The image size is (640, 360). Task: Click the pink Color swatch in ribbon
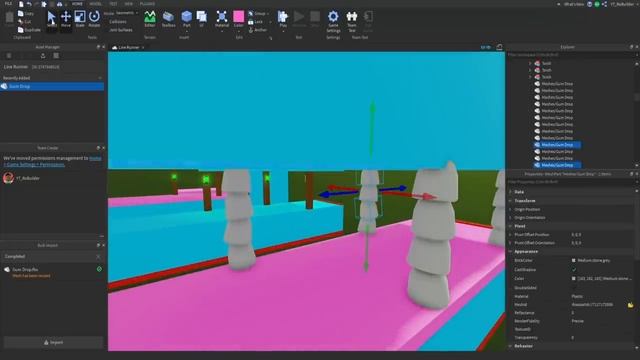pyautogui.click(x=239, y=17)
